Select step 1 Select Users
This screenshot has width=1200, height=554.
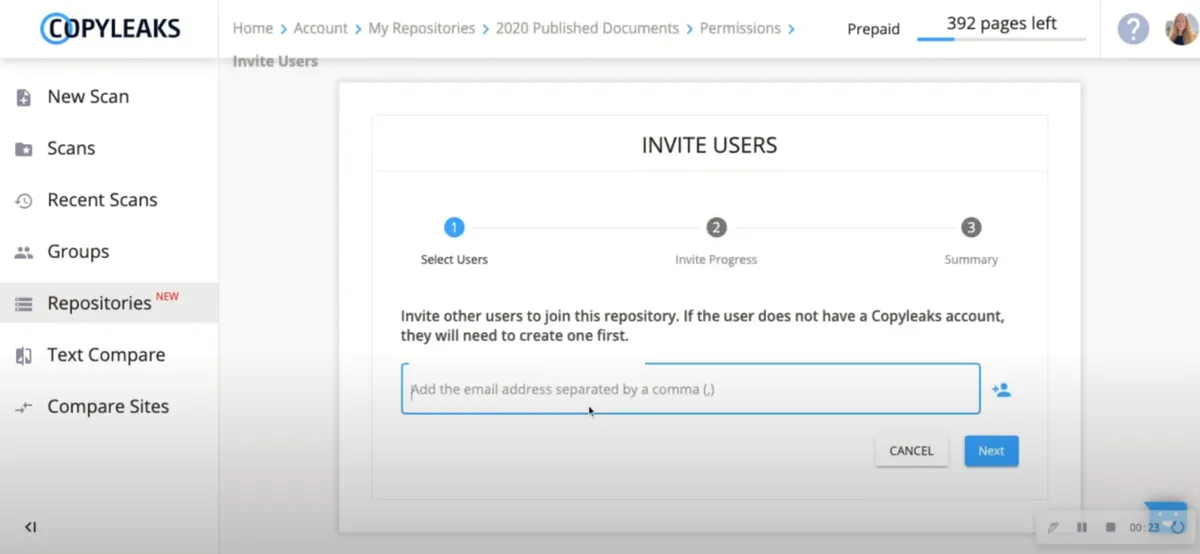[x=454, y=242]
